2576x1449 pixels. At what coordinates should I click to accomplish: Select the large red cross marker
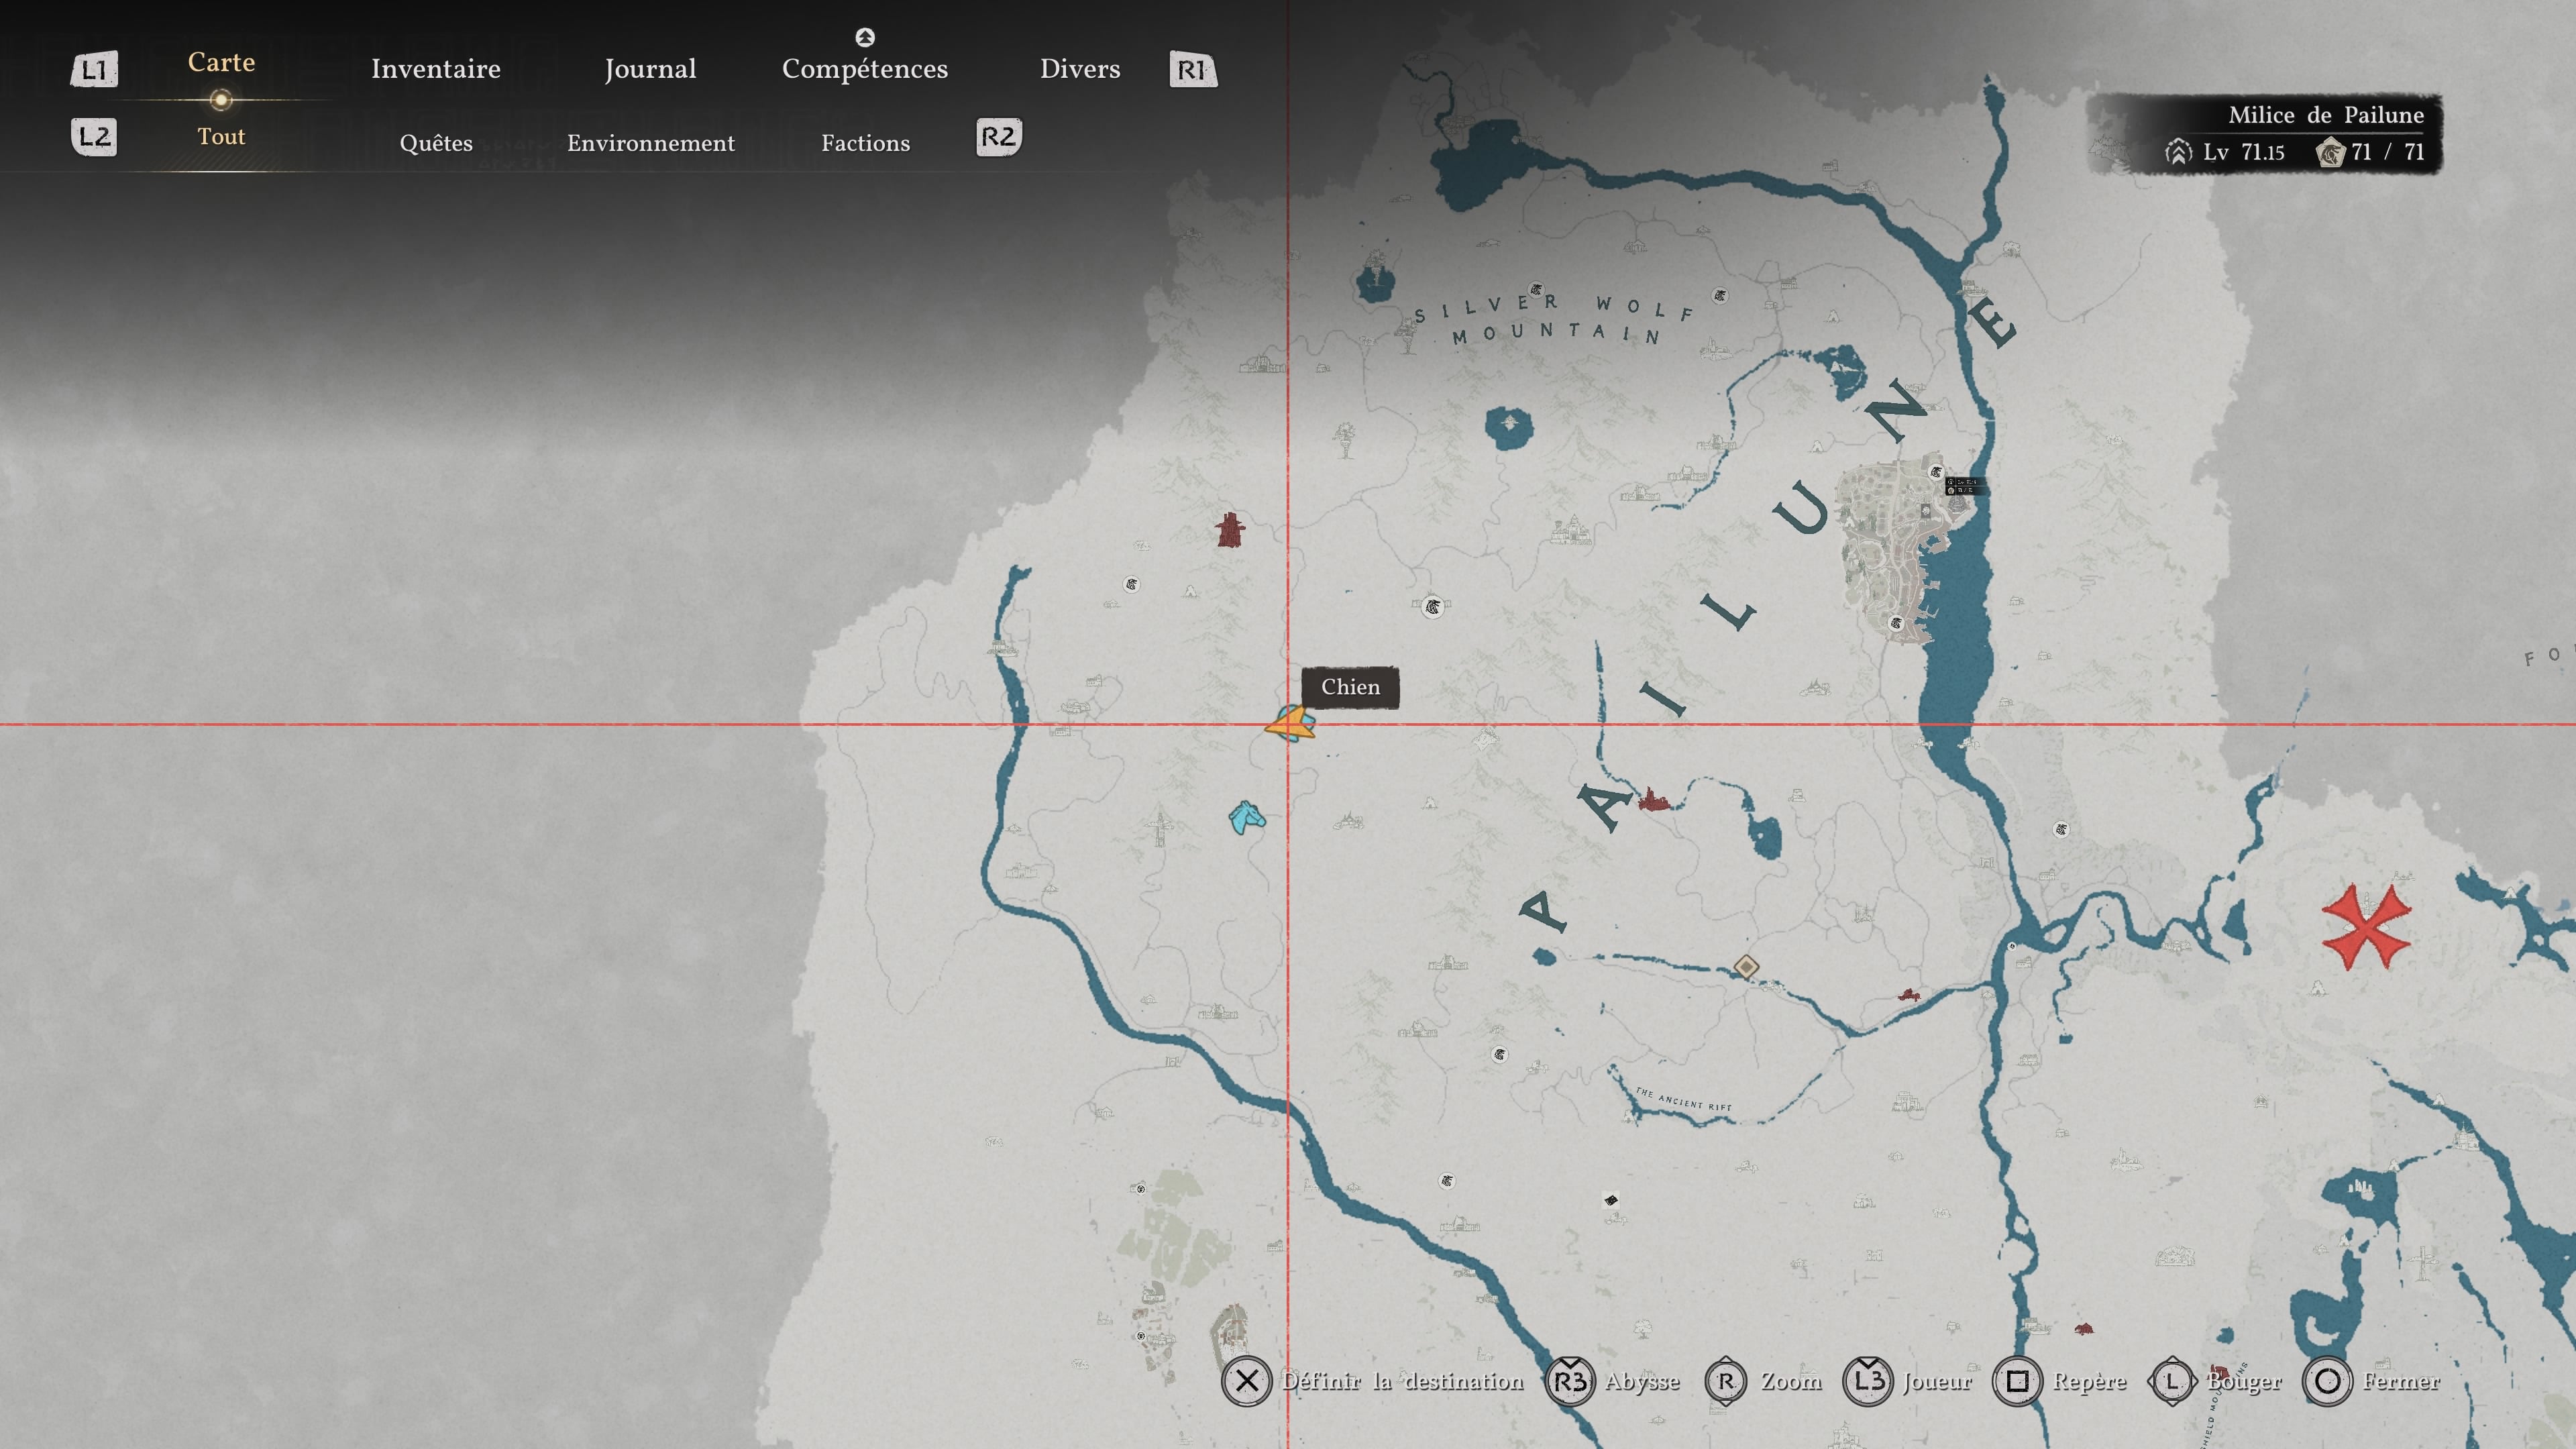coord(2366,927)
